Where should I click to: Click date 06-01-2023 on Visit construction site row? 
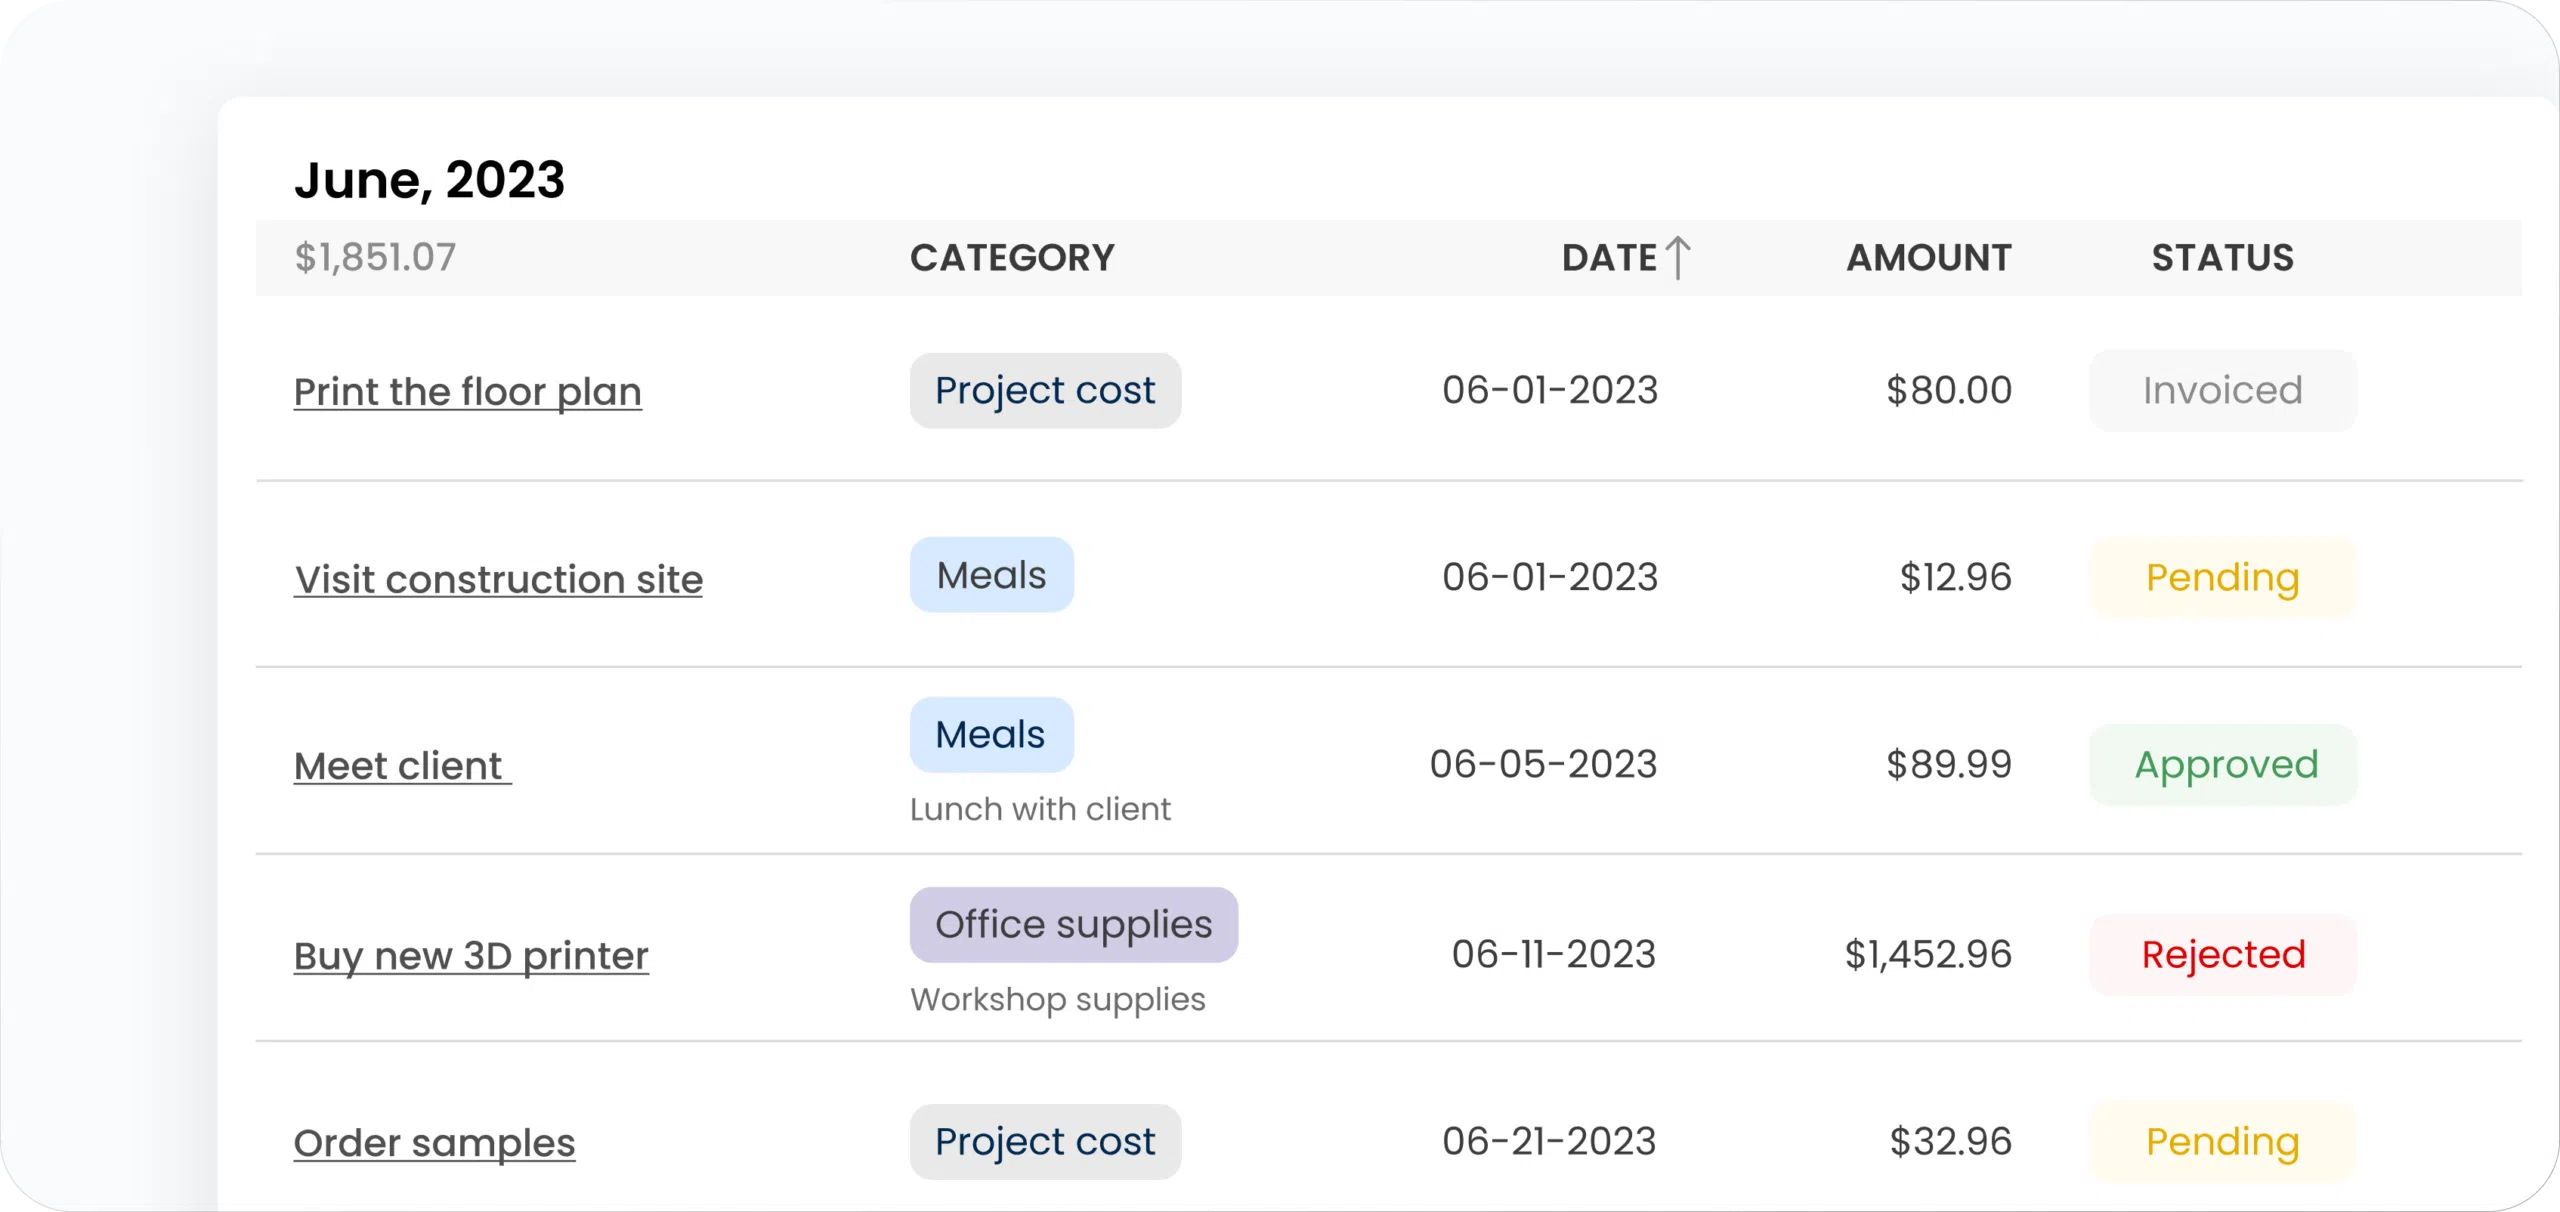[x=1550, y=577]
